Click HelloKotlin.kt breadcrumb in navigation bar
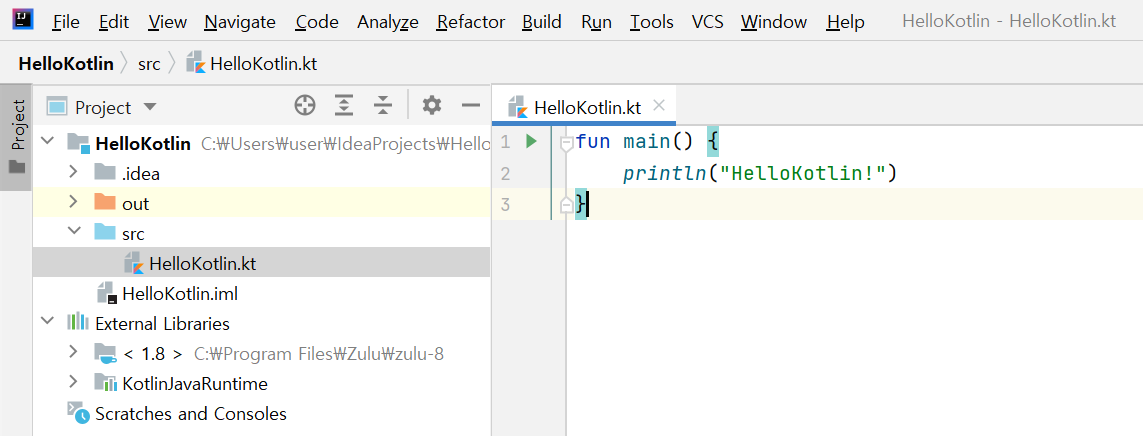This screenshot has height=436, width=1143. (251, 63)
